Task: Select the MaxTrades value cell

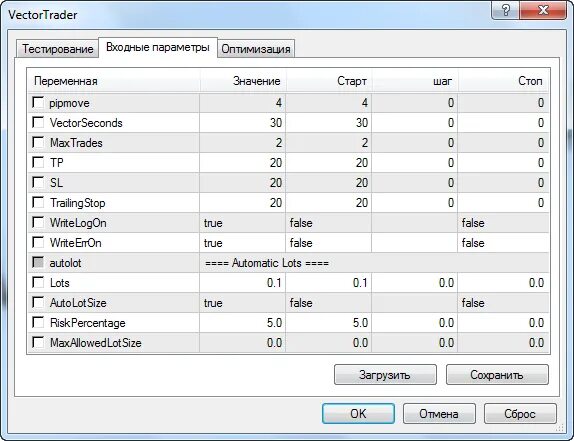Action: [x=243, y=143]
